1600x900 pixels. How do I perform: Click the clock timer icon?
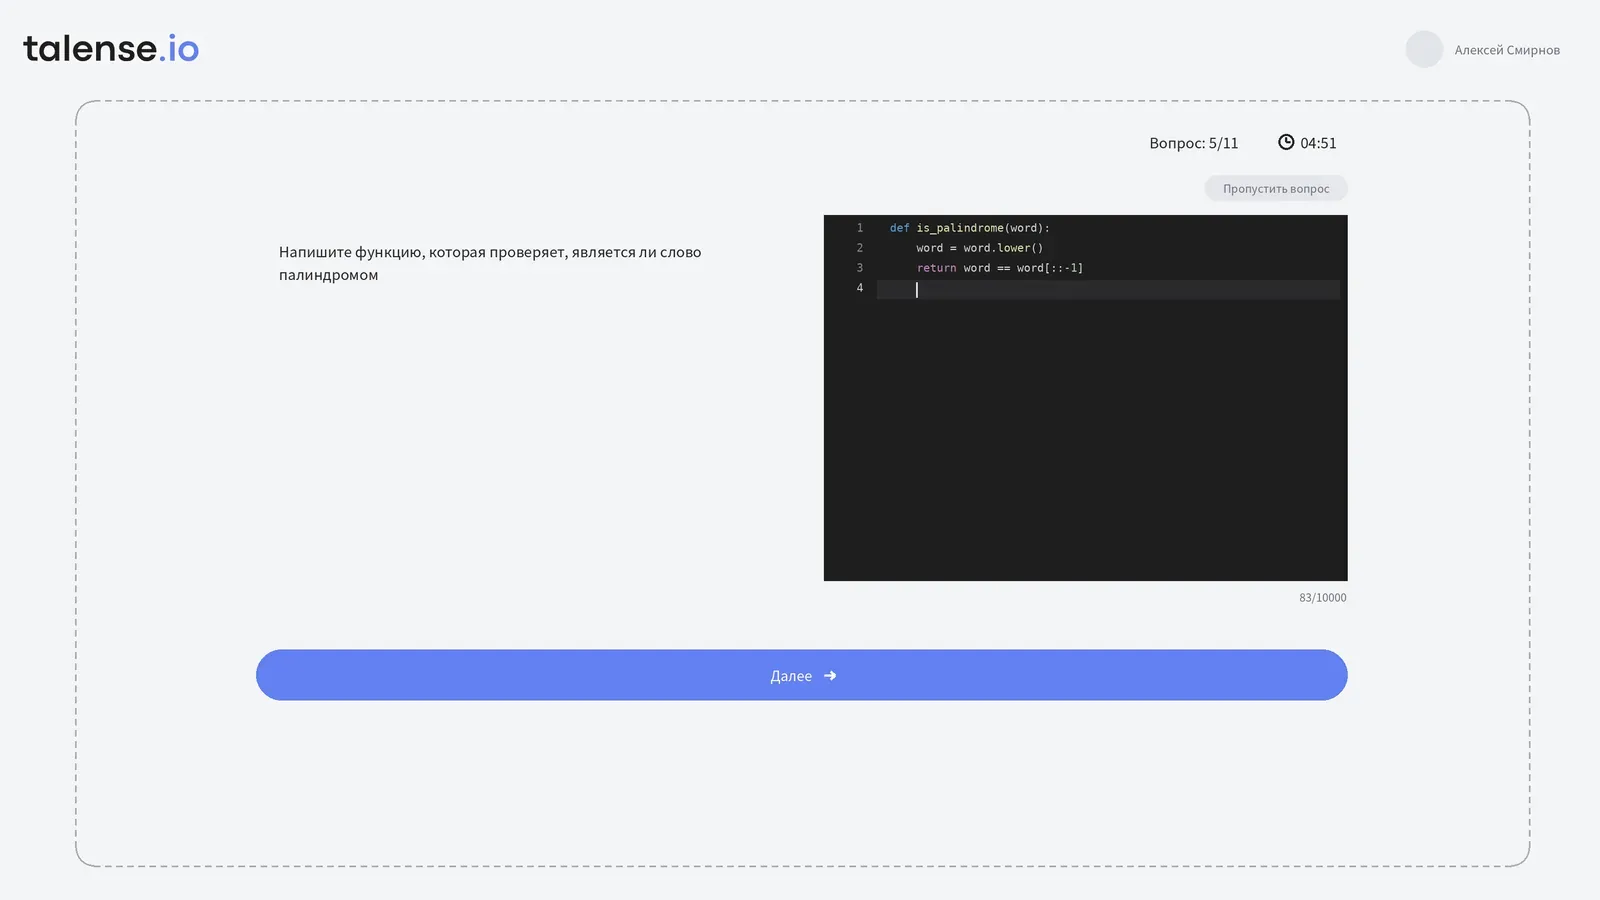click(1286, 142)
